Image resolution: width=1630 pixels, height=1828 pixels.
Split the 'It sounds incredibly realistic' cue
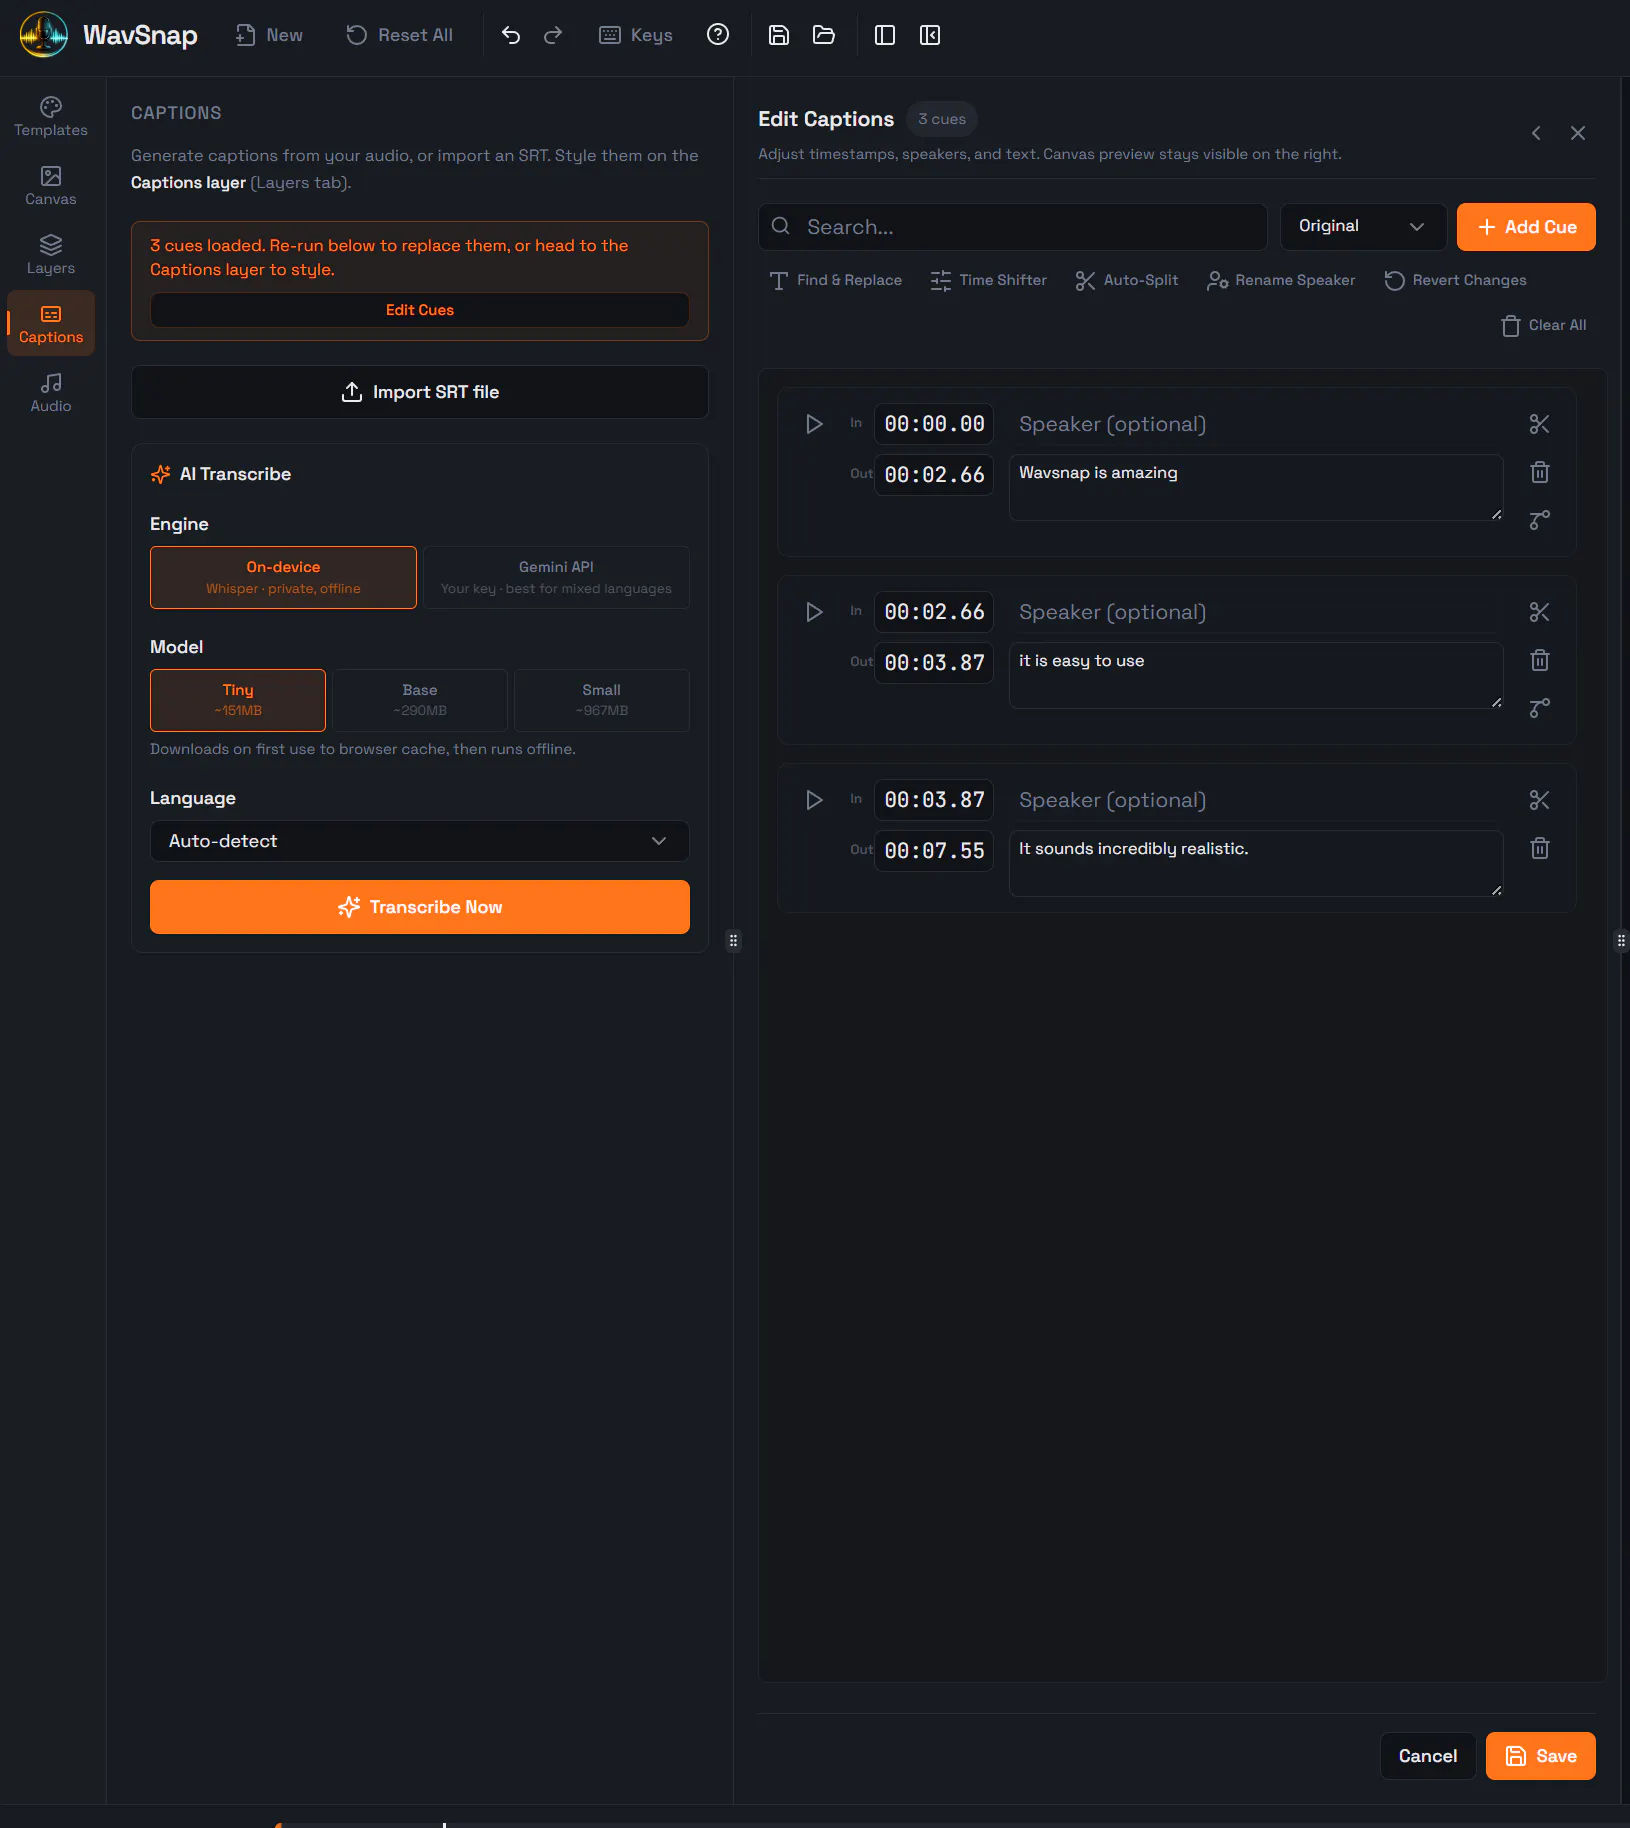(1540, 800)
